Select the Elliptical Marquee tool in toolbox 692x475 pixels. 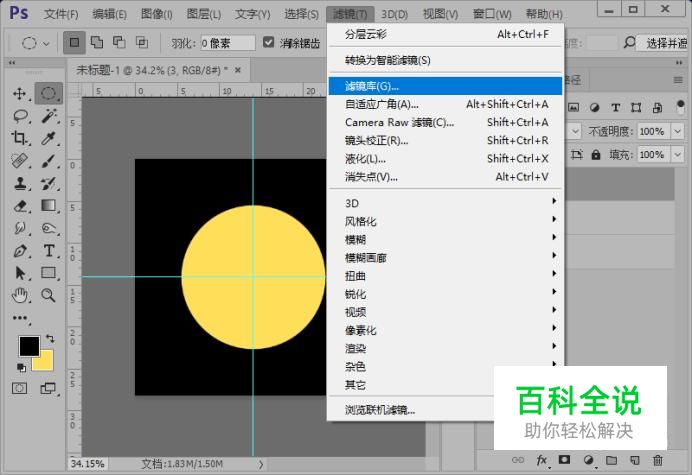tap(49, 93)
